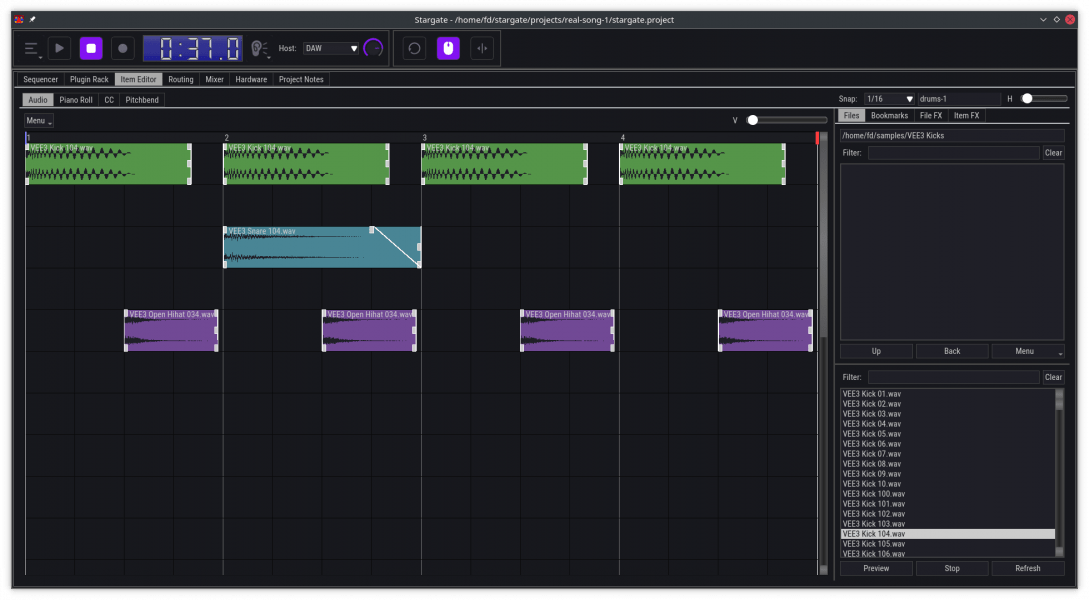Go up one folder with Up button

click(x=876, y=351)
